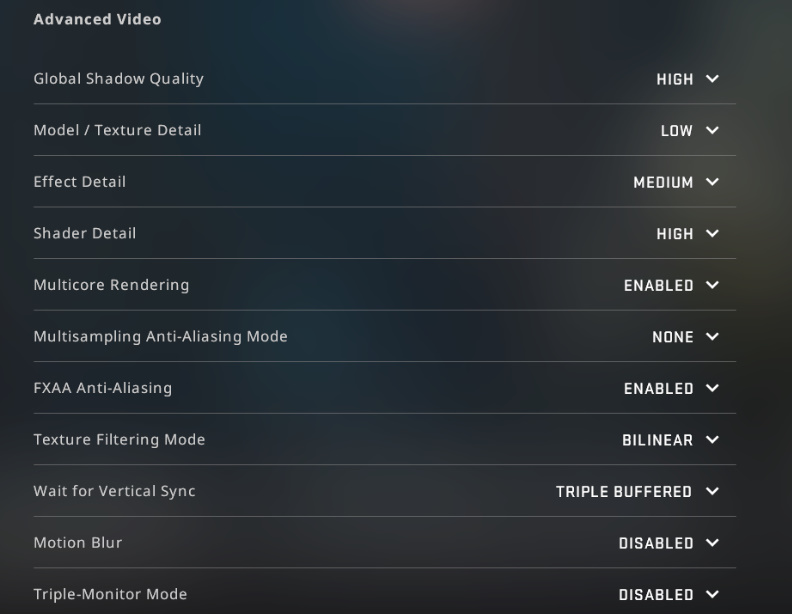The height and width of the screenshot is (614, 792).
Task: Click the Multicore Rendering setting label
Action: click(x=111, y=285)
